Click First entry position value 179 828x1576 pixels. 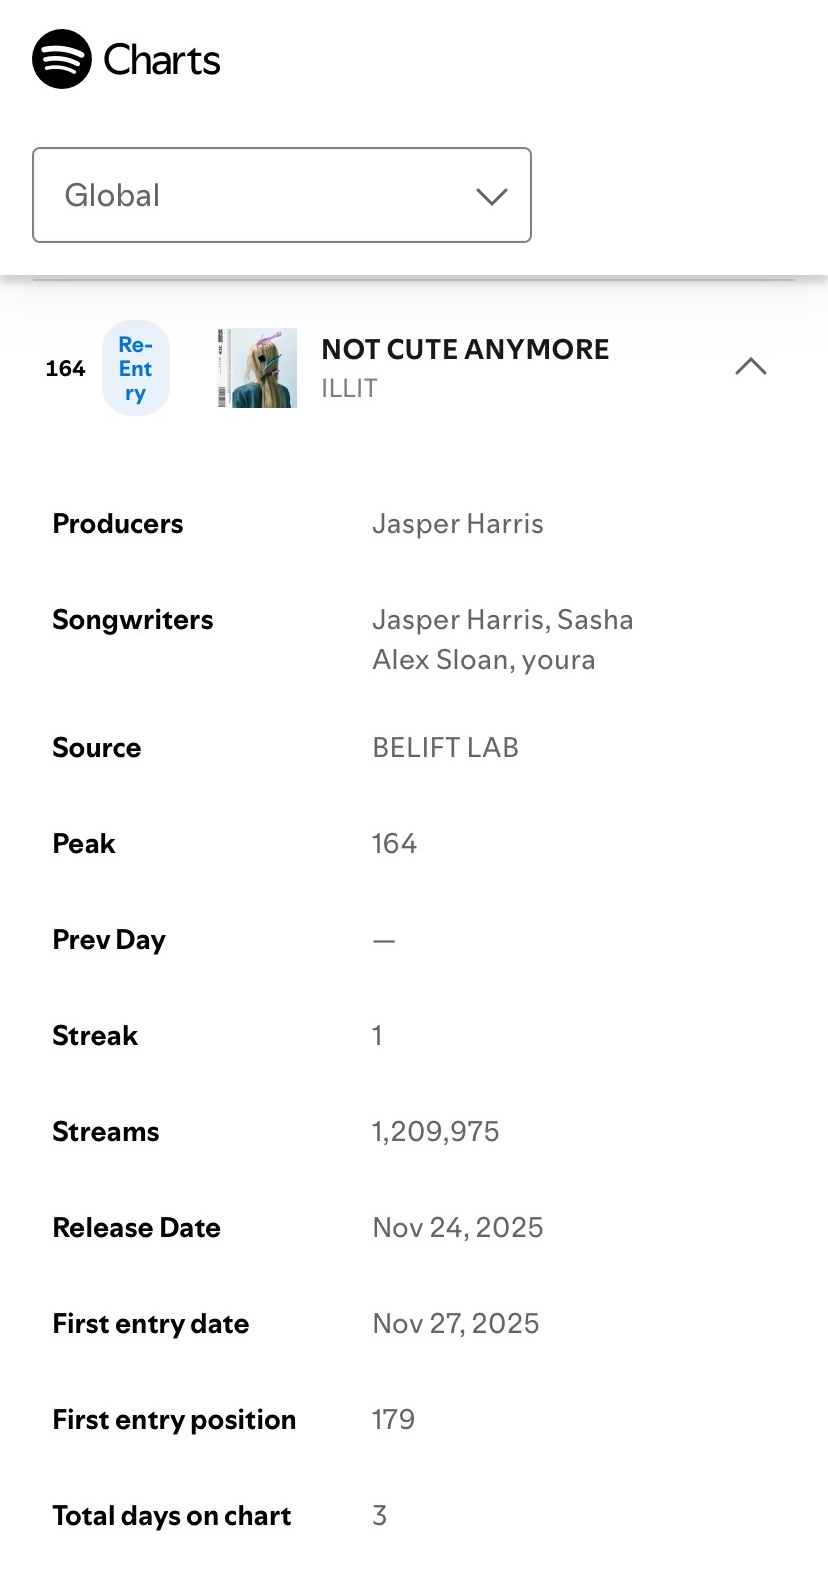(x=393, y=1420)
